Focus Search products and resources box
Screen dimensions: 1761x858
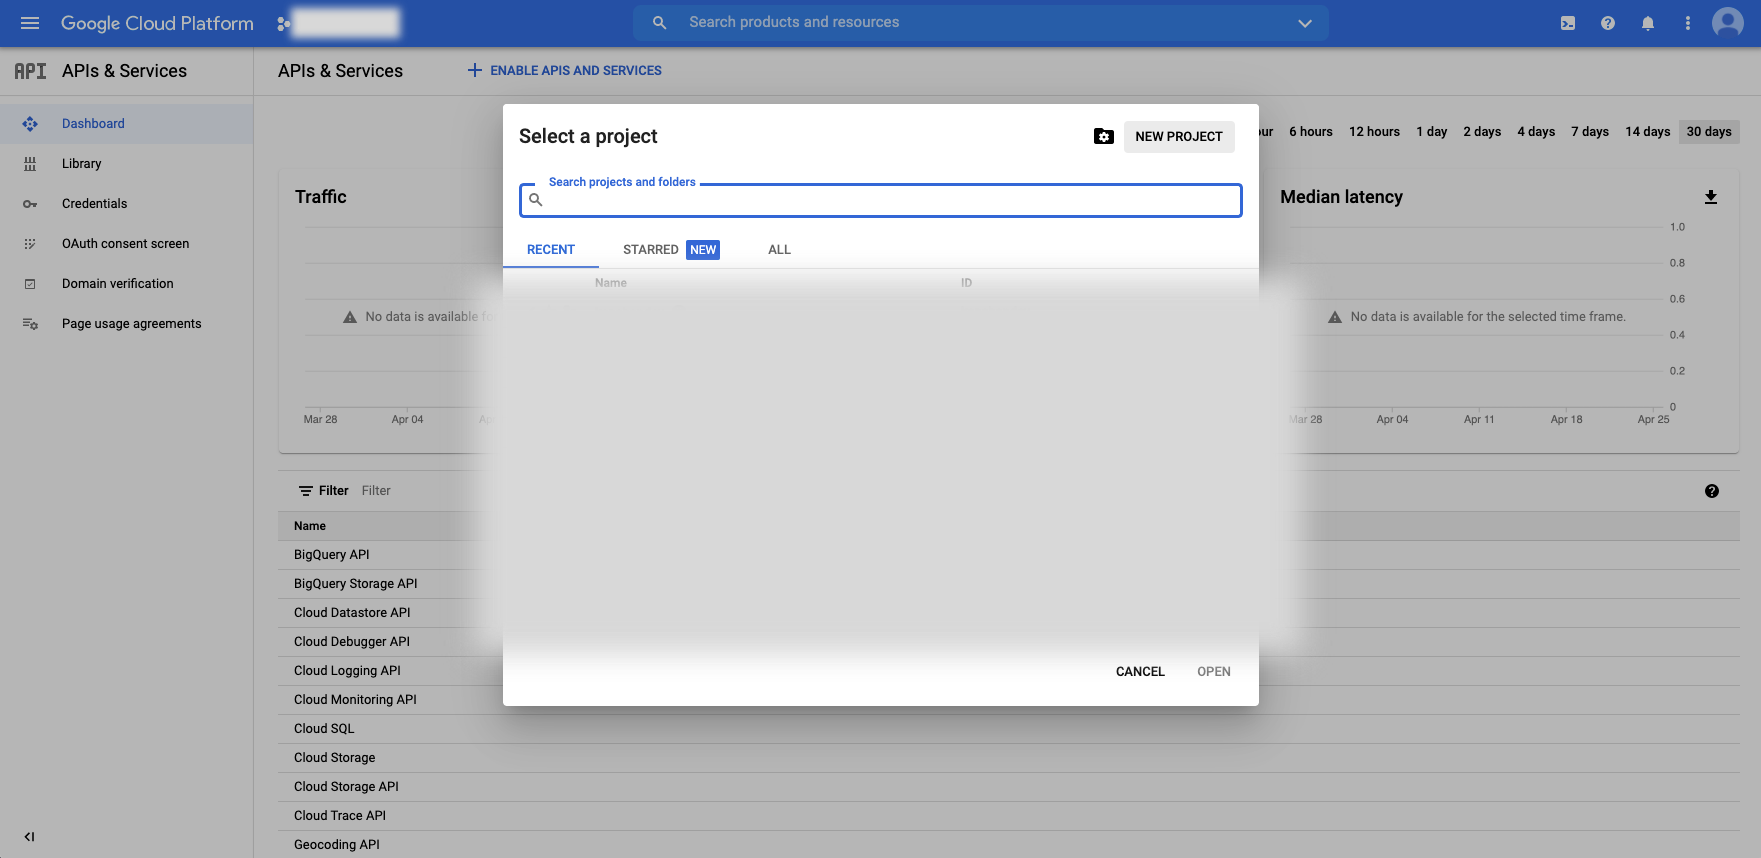[980, 23]
